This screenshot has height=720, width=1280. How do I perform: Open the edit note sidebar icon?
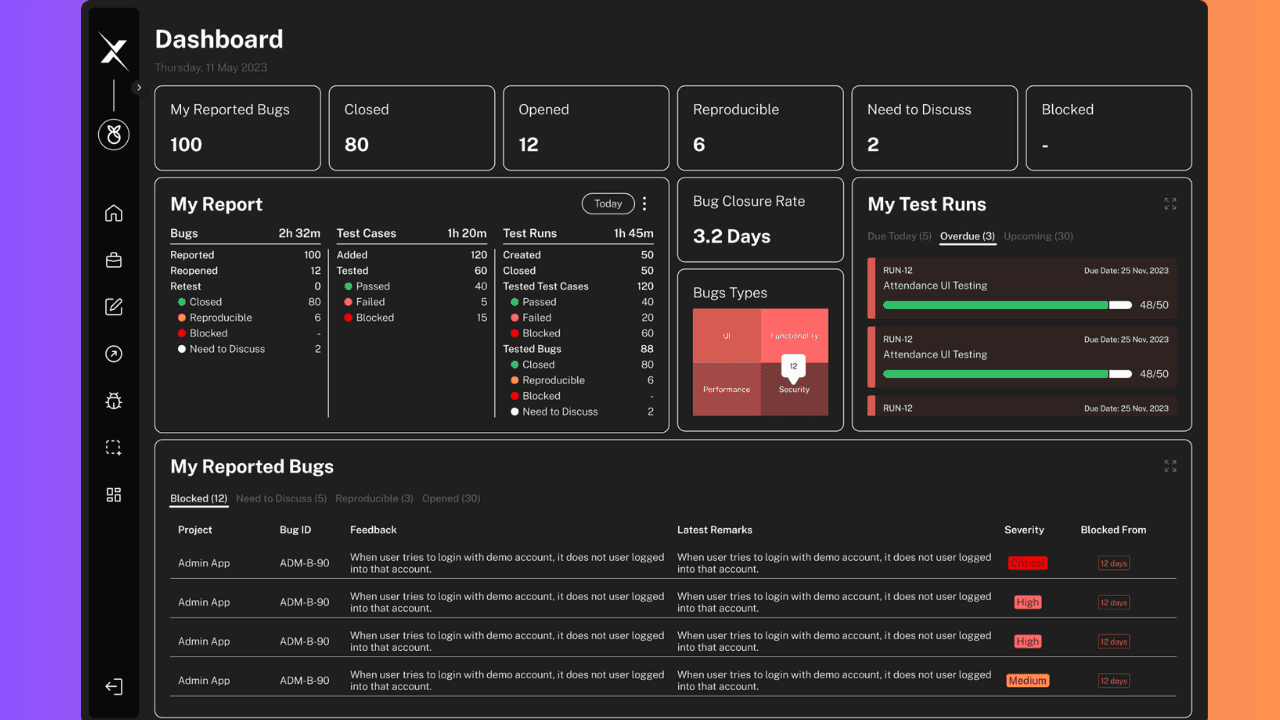click(x=114, y=307)
